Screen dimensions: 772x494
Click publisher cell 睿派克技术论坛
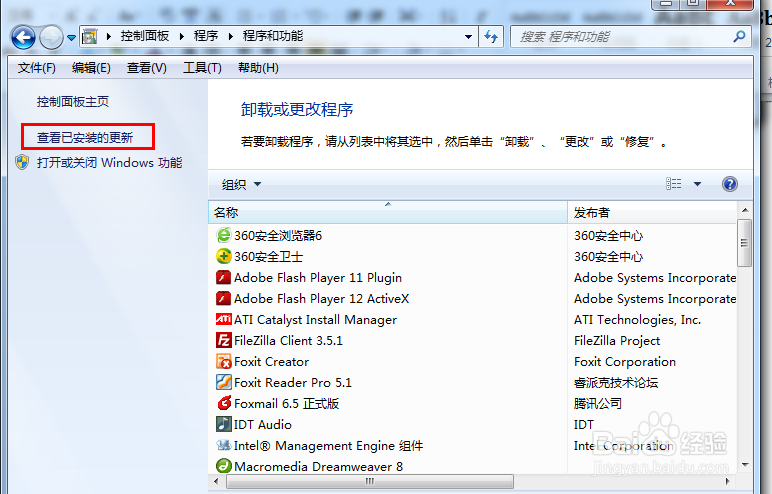coord(616,383)
